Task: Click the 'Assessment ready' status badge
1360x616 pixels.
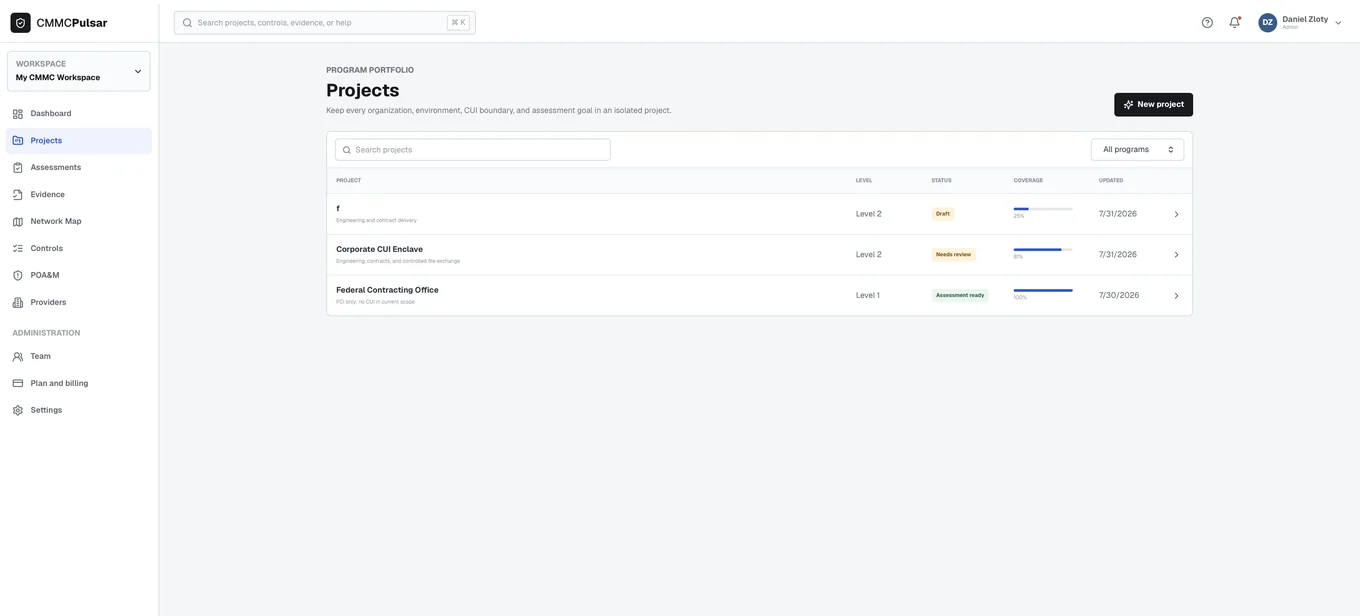Action: coord(960,296)
